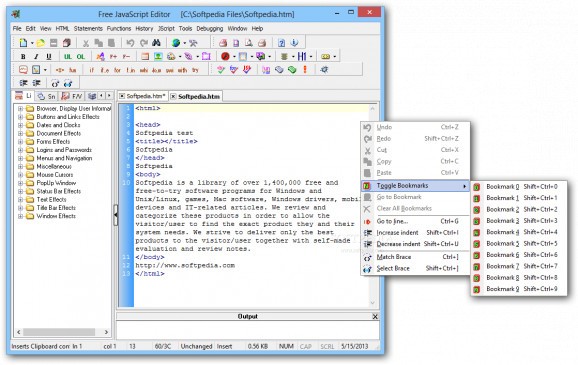This screenshot has height=365, width=578.
Task: Click the panel splitter collapse handle
Action: [x=116, y=215]
